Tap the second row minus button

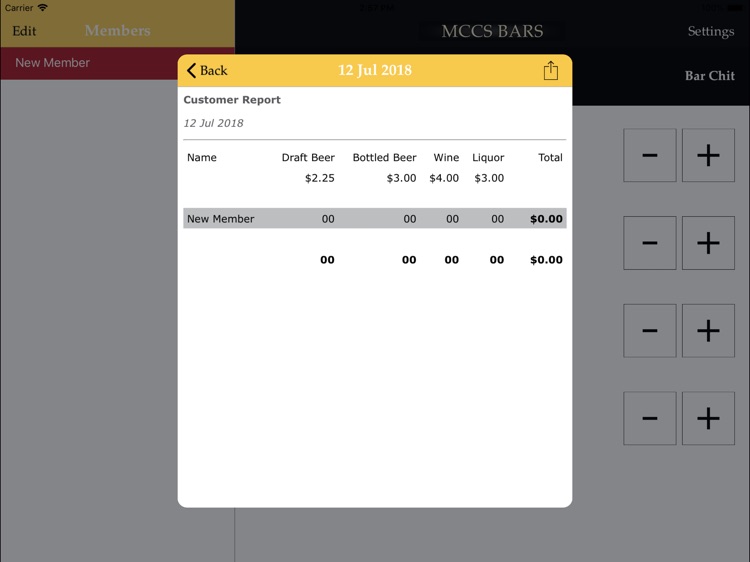[650, 242]
